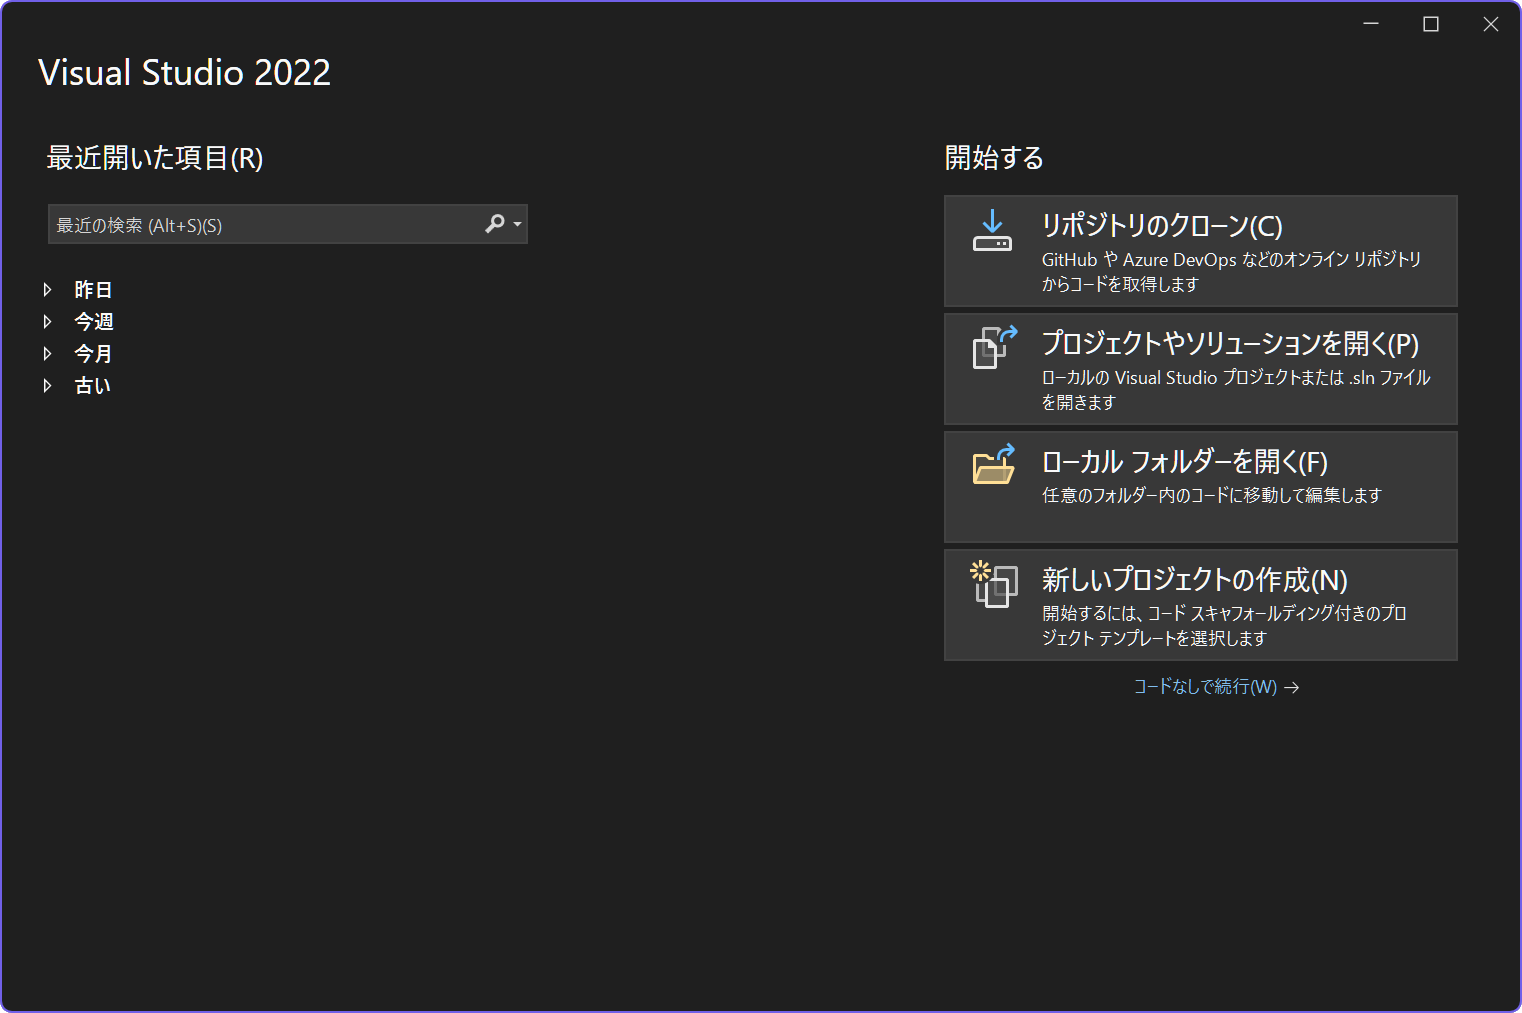
Task: Expand the 今週 group
Action: pyautogui.click(x=47, y=322)
